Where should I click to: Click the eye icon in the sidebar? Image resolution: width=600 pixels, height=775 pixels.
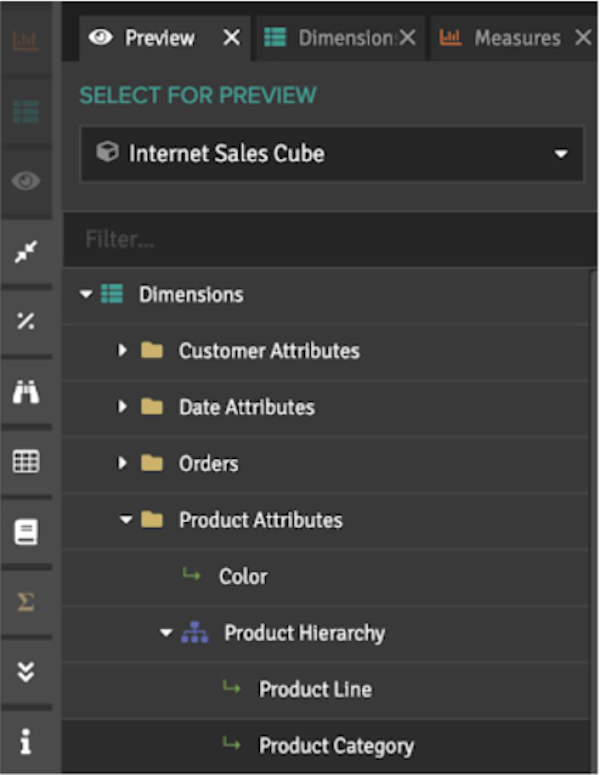click(x=26, y=181)
